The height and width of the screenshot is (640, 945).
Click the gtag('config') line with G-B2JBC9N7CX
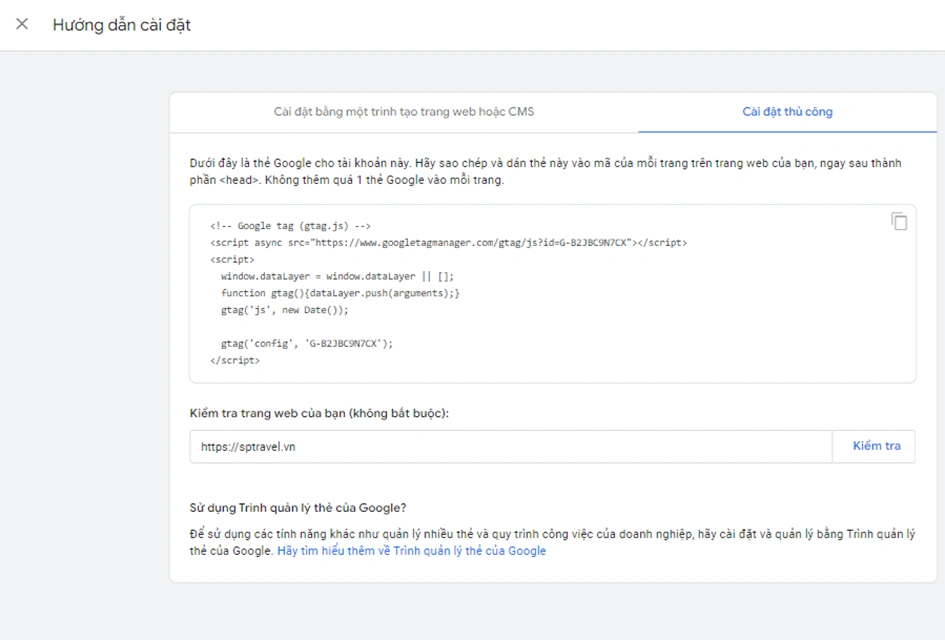click(307, 344)
